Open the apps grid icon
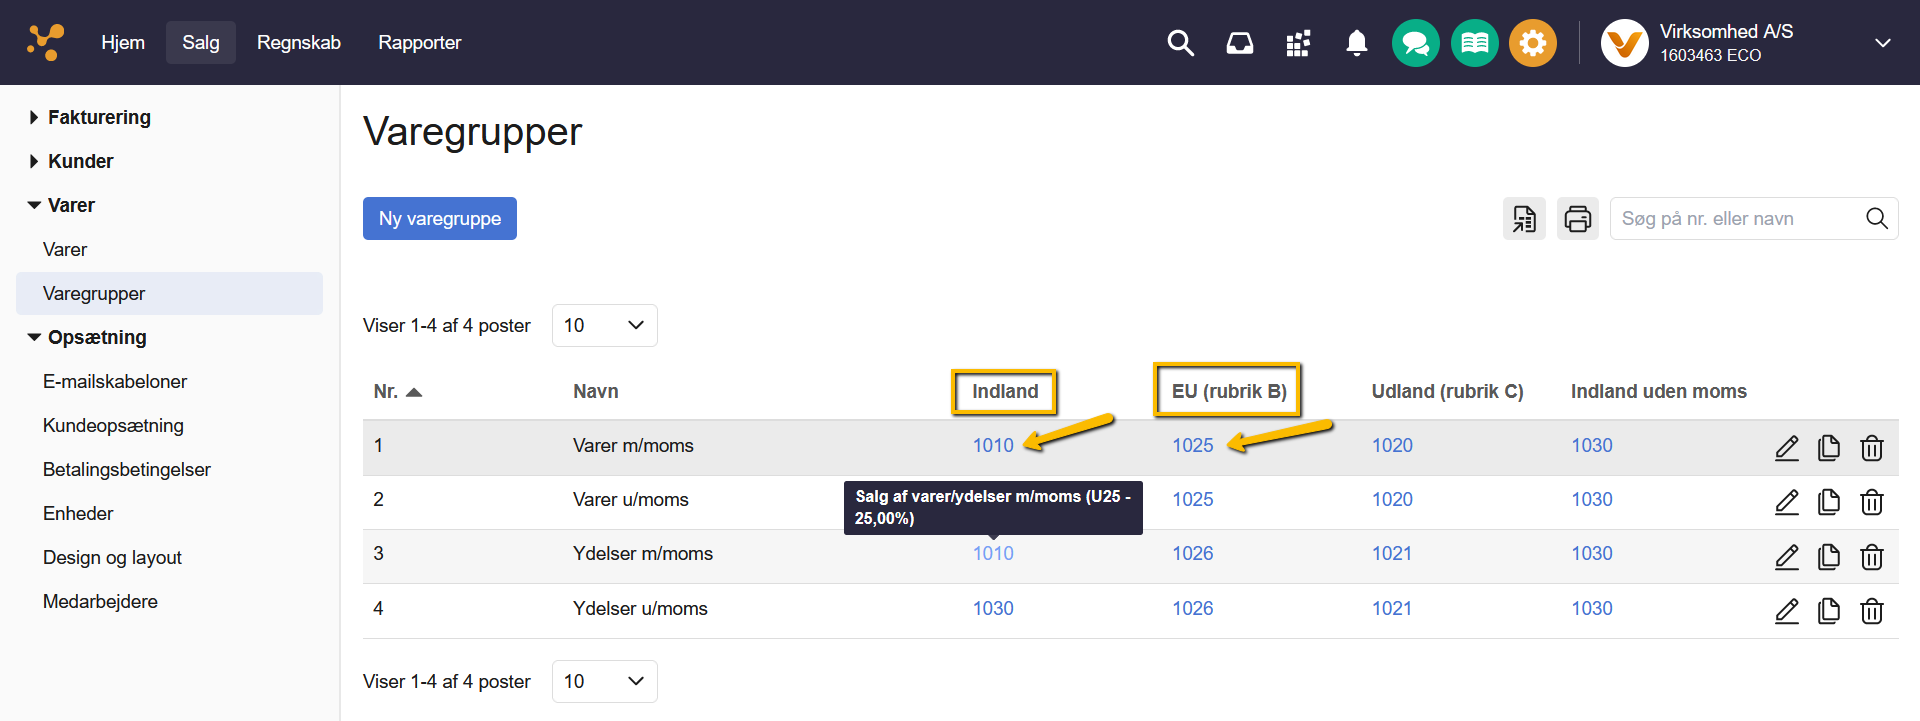The width and height of the screenshot is (1920, 721). click(1298, 43)
